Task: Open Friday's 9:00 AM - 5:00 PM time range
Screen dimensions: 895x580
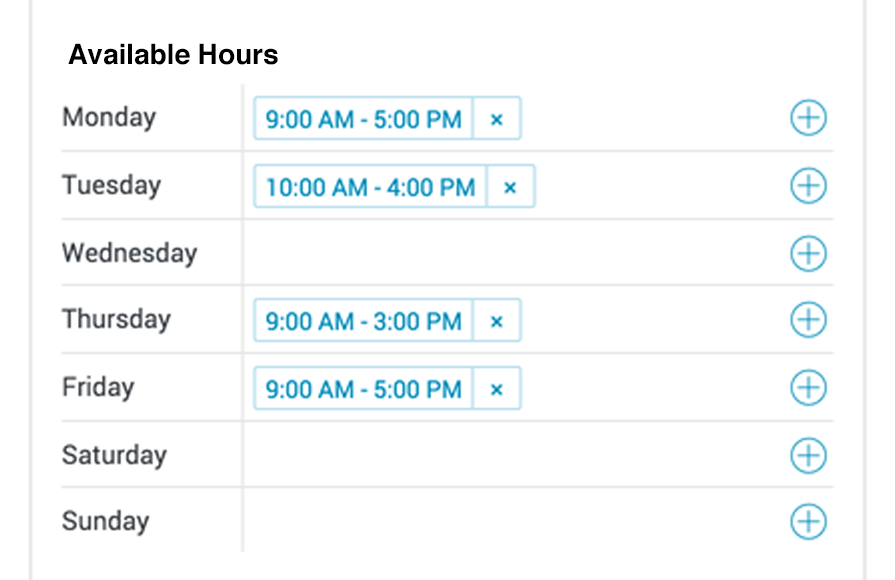Action: 364,388
